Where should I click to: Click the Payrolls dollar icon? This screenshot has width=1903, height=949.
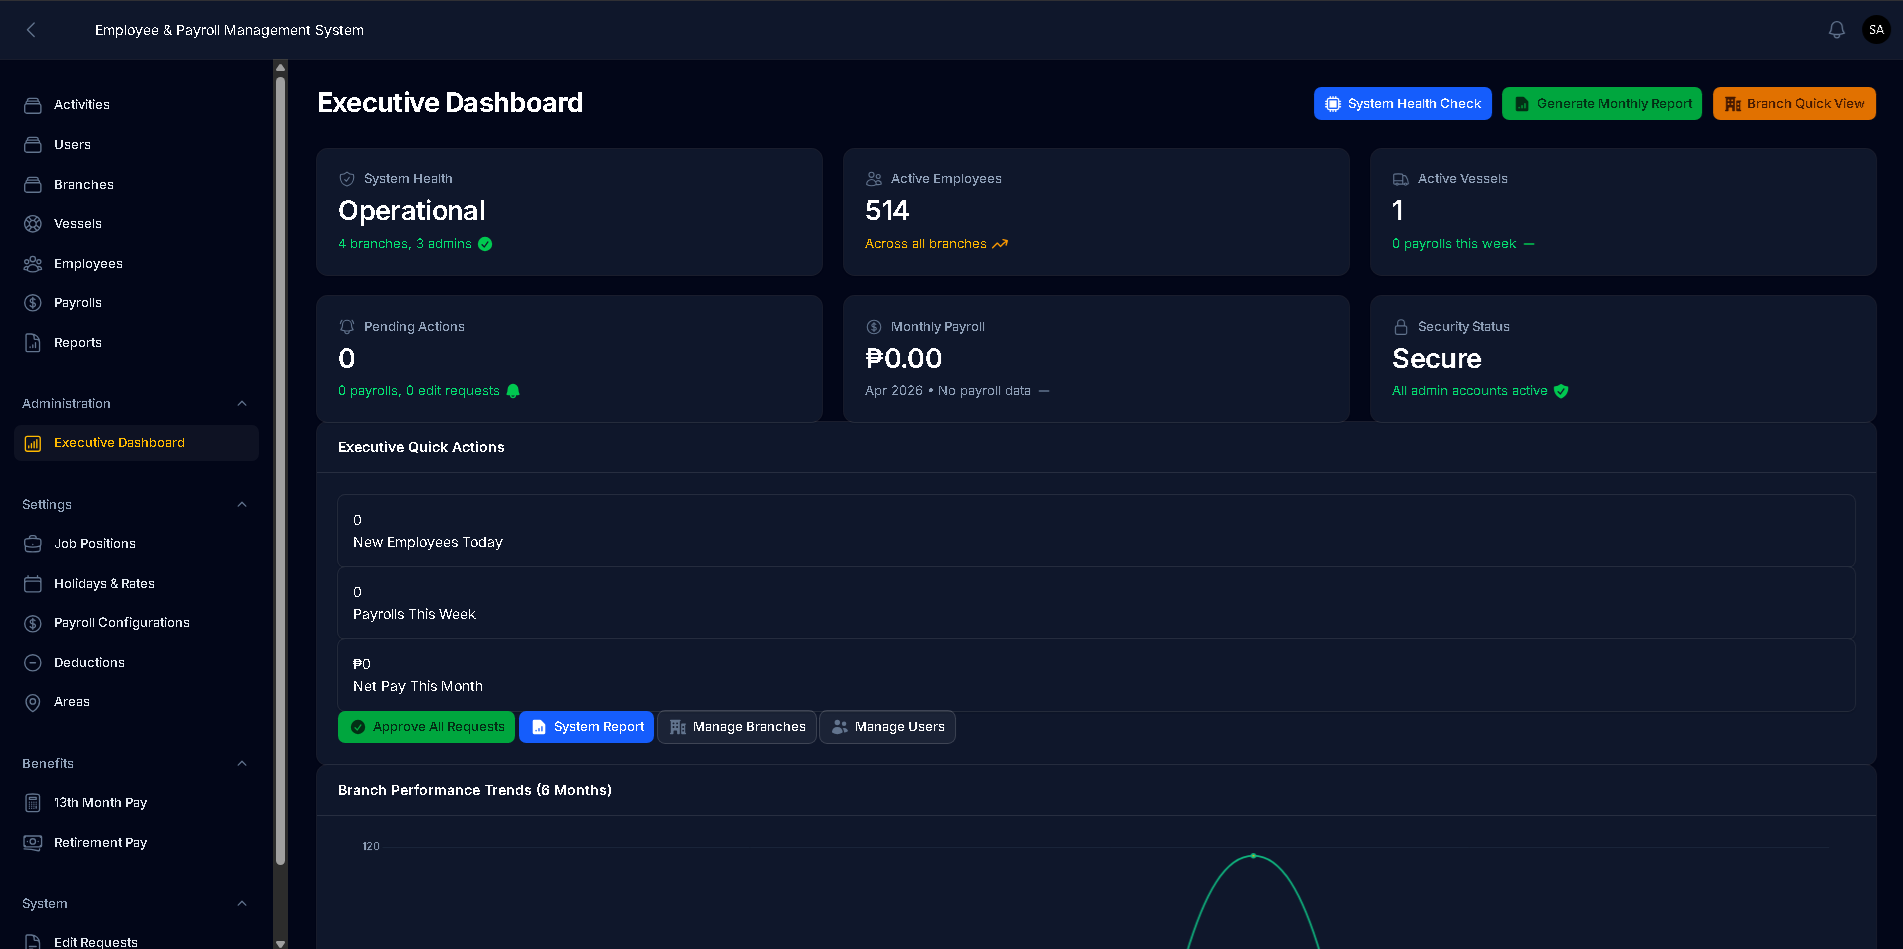[33, 303]
